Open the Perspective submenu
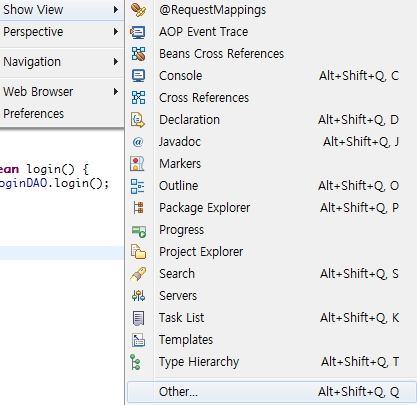This screenshot has width=417, height=405. pos(62,32)
